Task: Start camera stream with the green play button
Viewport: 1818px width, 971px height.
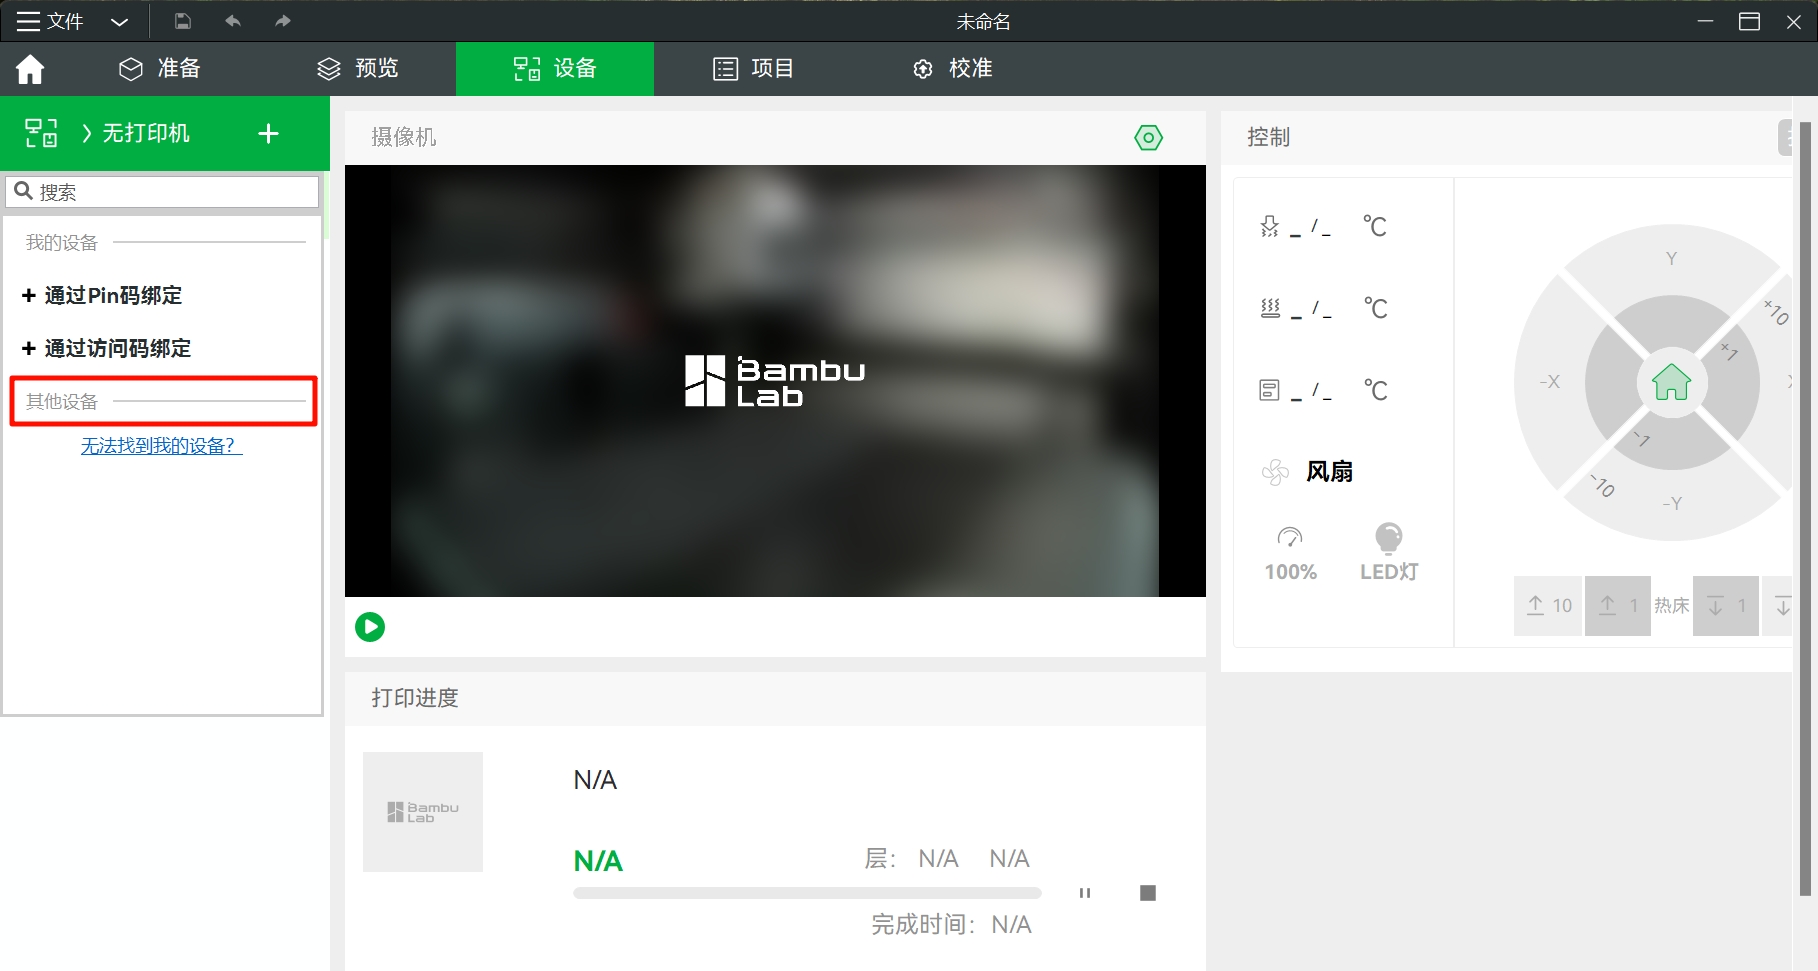Action: tap(370, 627)
